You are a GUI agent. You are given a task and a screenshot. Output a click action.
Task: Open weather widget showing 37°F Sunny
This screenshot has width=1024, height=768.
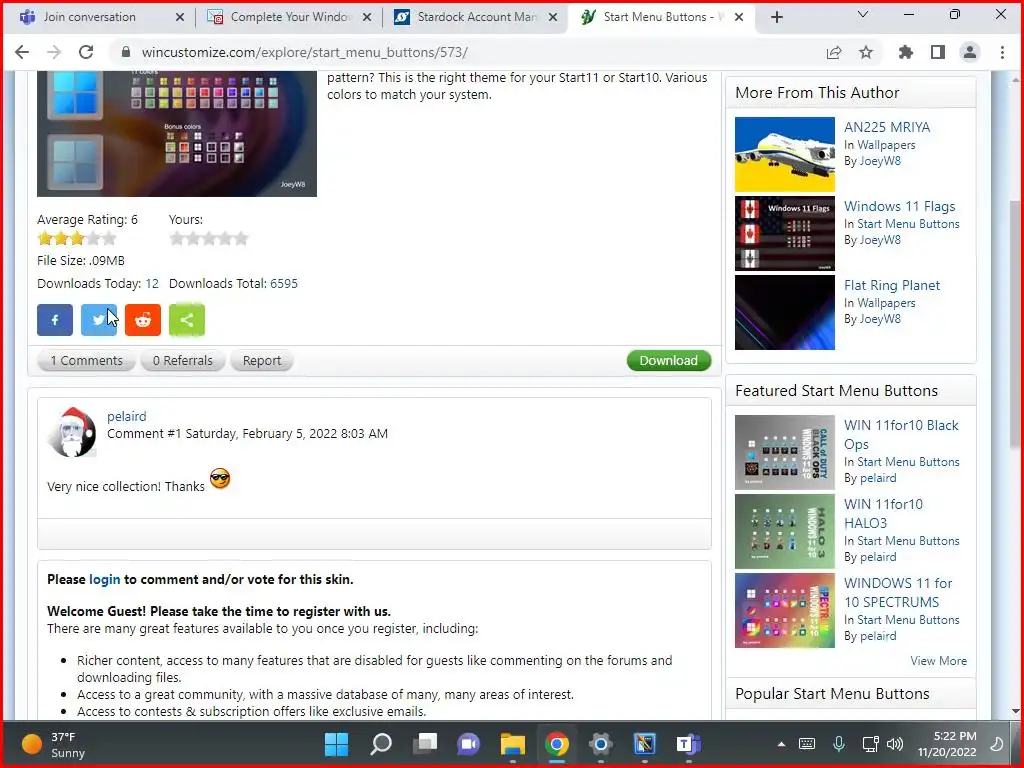[54, 744]
